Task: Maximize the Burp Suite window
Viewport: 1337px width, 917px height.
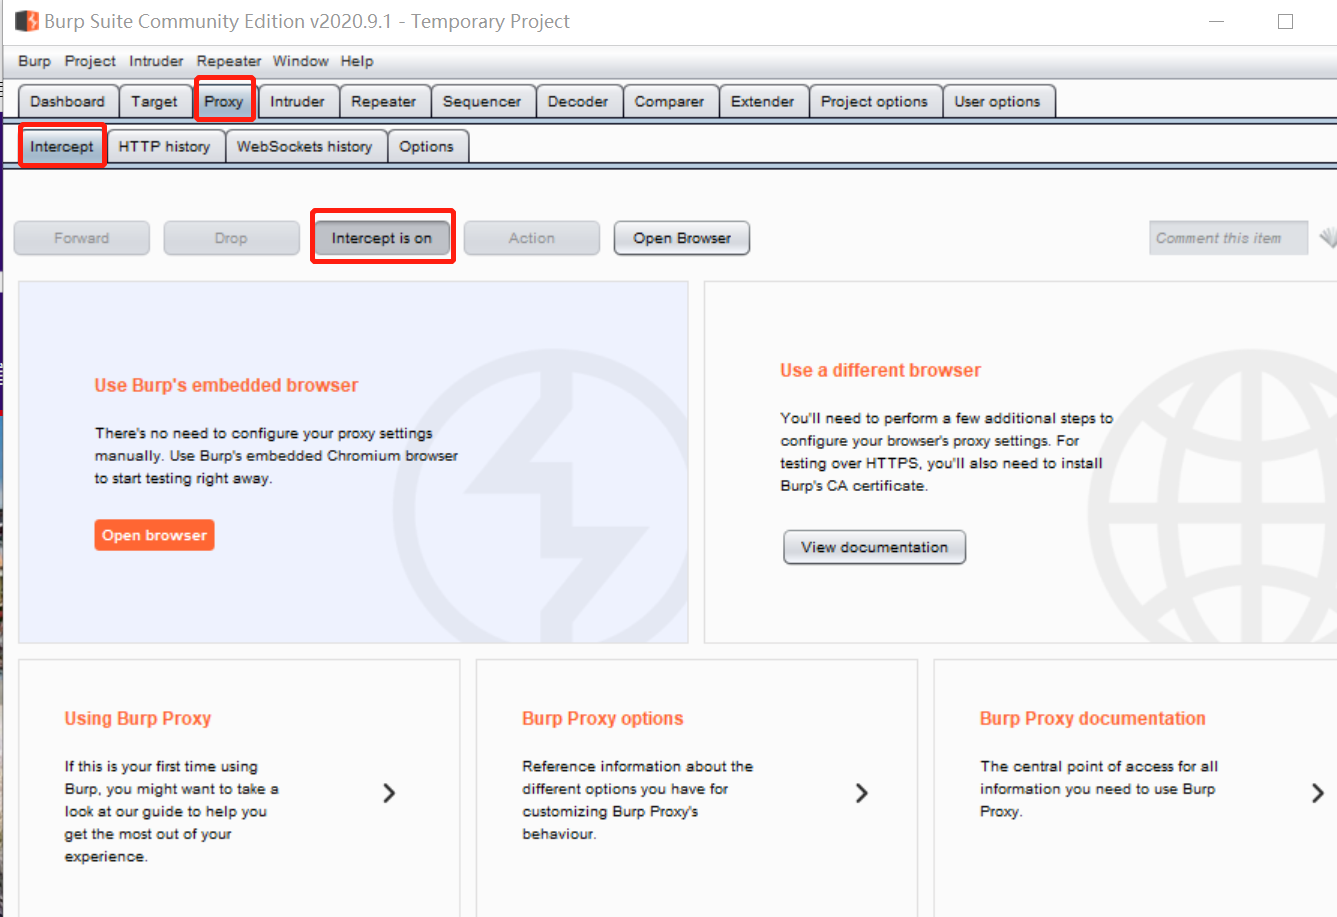Action: tap(1286, 21)
